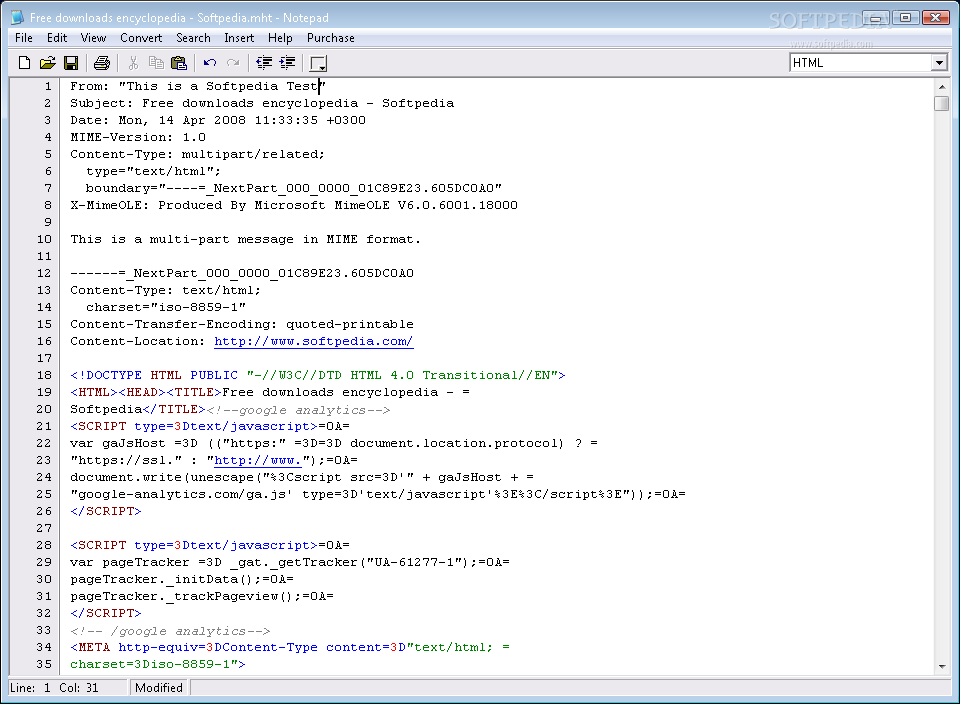Click 'This is a multi-part message' line
The height and width of the screenshot is (704, 960).
pyautogui.click(x=246, y=239)
